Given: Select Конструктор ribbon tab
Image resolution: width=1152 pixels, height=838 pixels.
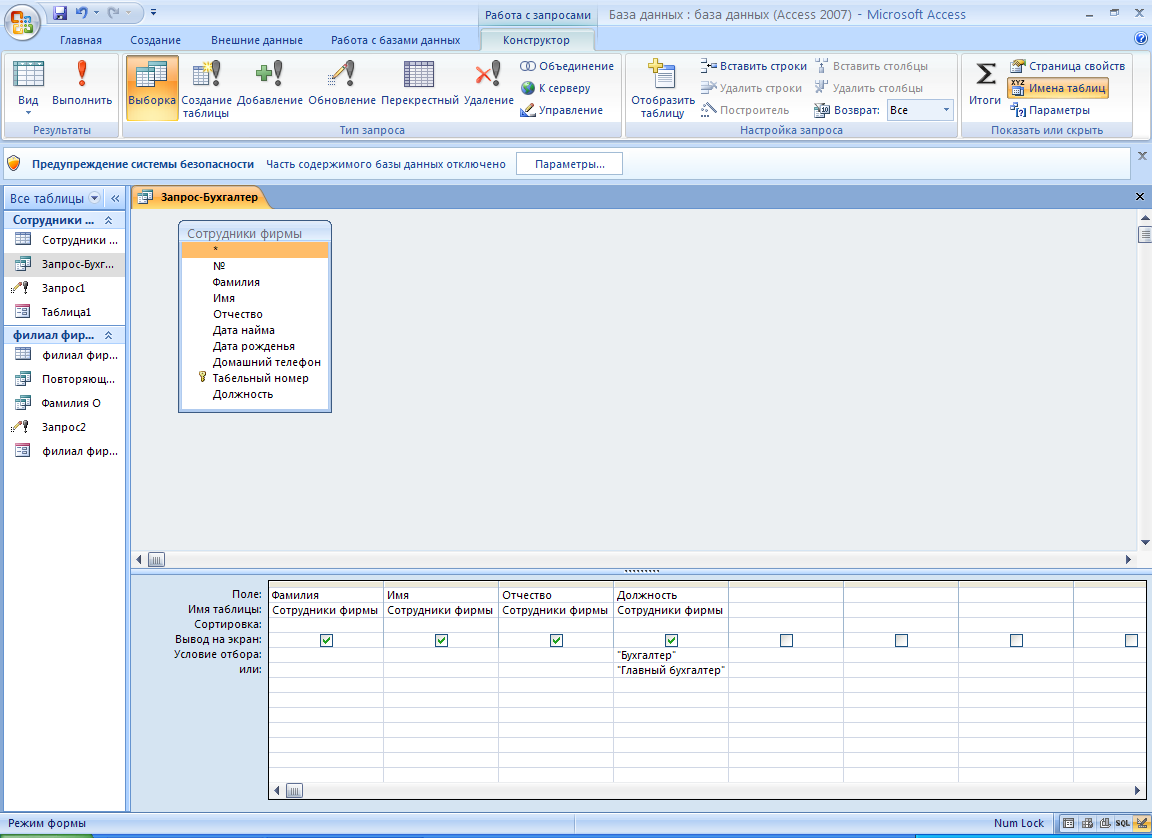Looking at the screenshot, I should (x=536, y=40).
